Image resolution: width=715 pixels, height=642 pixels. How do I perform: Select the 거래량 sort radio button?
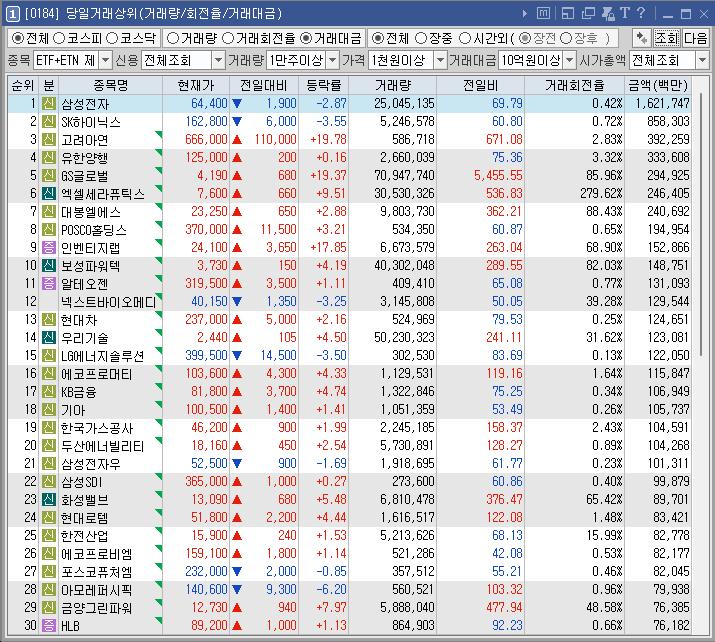click(173, 38)
